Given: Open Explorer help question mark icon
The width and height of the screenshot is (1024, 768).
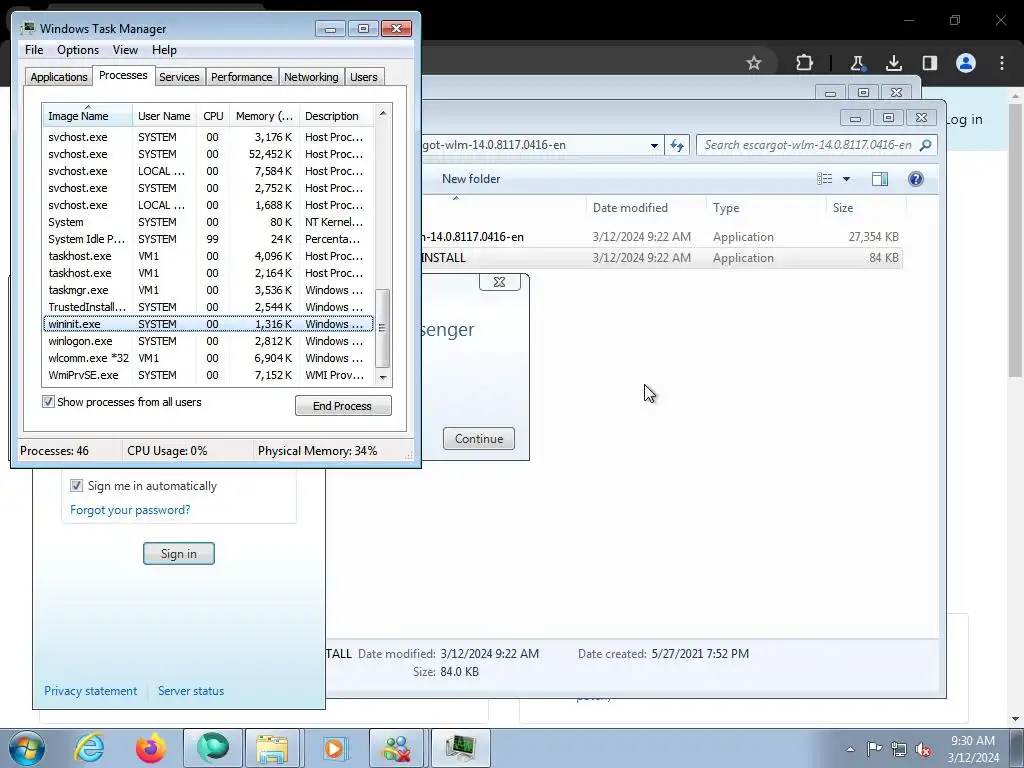Looking at the screenshot, I should click(916, 179).
